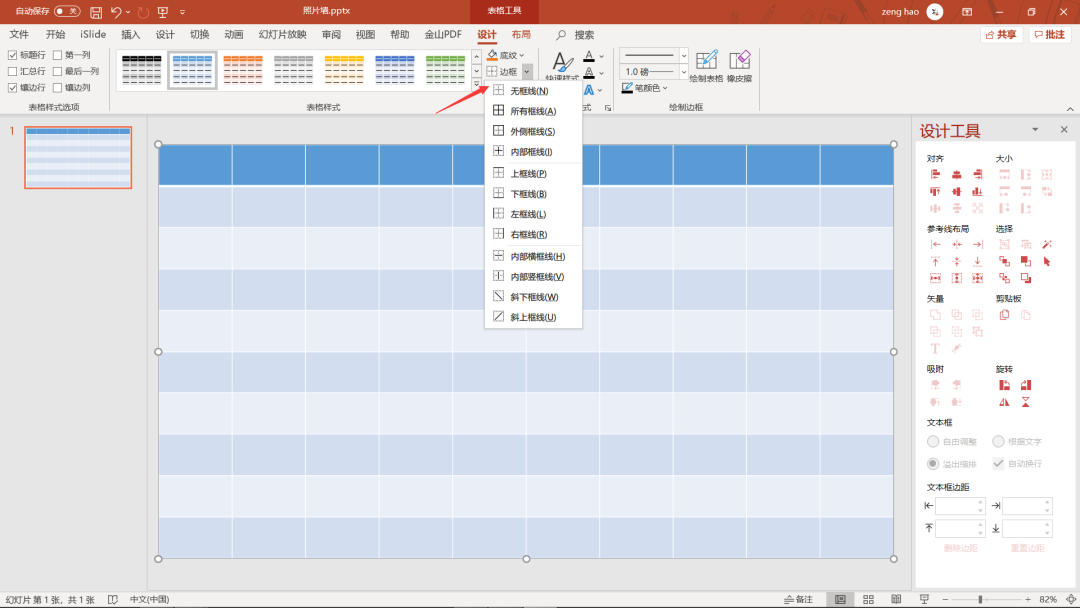Click align left icon in 对齐 section
1080x608 pixels.
pos(935,175)
